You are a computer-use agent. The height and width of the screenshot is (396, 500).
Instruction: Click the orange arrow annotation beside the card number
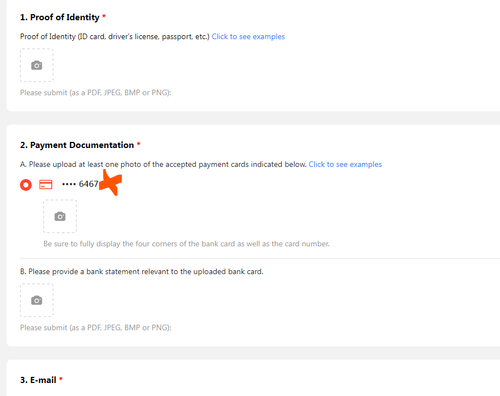[x=111, y=183]
